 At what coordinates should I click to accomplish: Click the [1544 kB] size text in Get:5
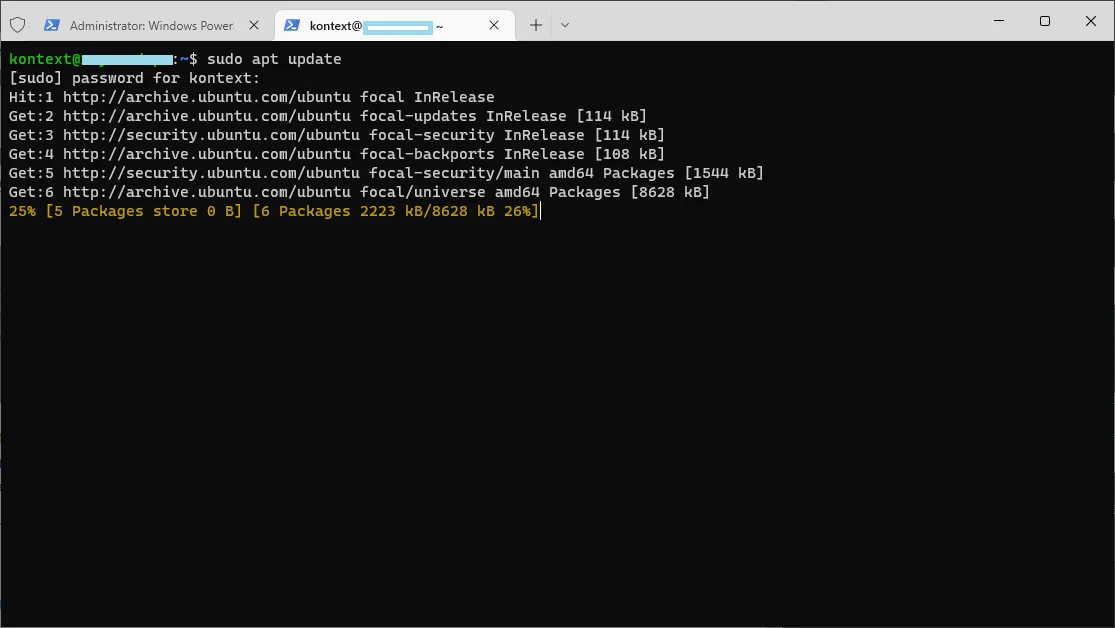pyautogui.click(x=726, y=173)
